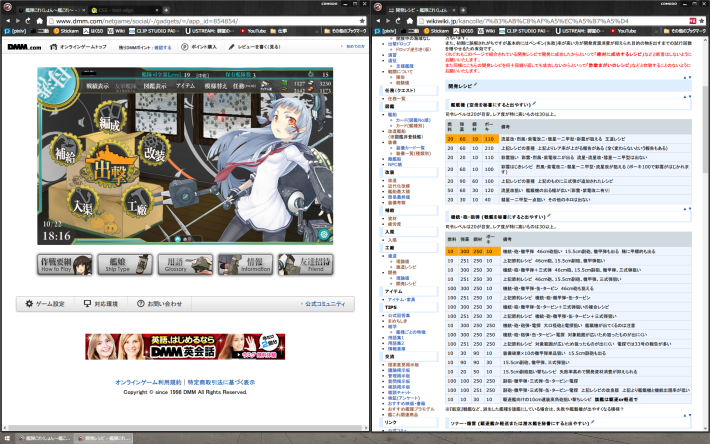This screenshot has width=710, height=444.
Task: Click the 情報 Information button
Action: pos(245,264)
